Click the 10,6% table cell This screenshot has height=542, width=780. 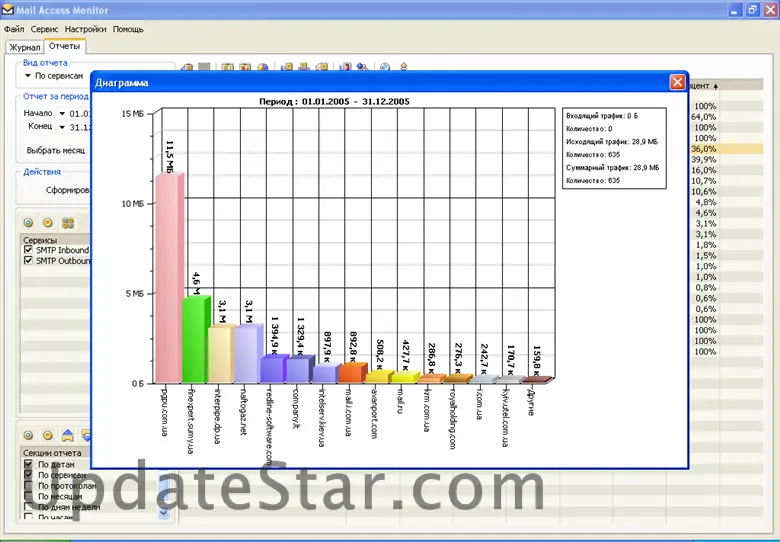(x=703, y=191)
